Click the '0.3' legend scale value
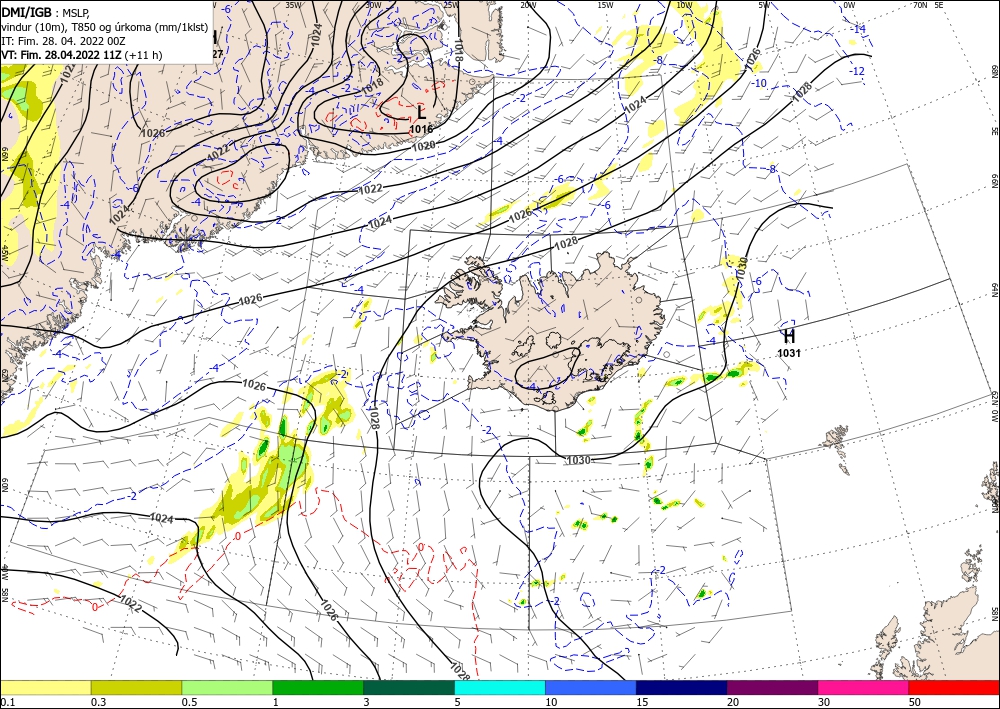Image resolution: width=1000 pixels, height=709 pixels. [98, 702]
